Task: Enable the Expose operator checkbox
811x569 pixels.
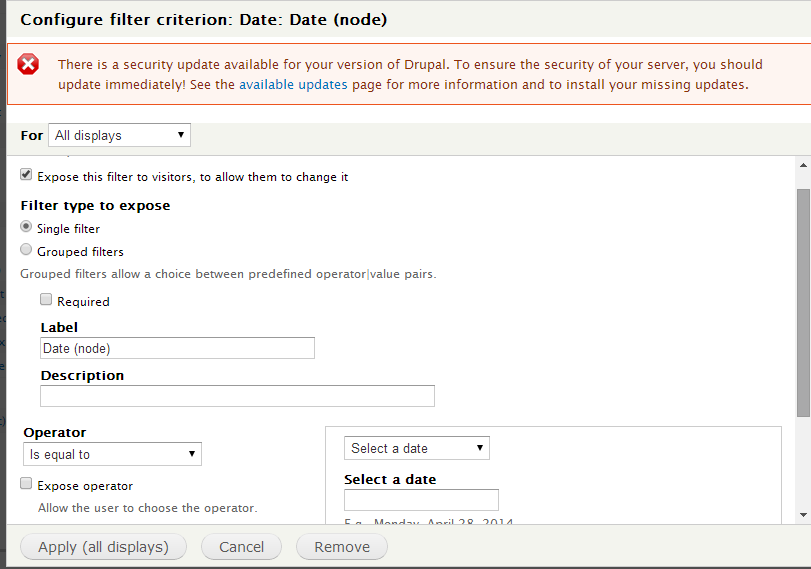Action: (26, 483)
